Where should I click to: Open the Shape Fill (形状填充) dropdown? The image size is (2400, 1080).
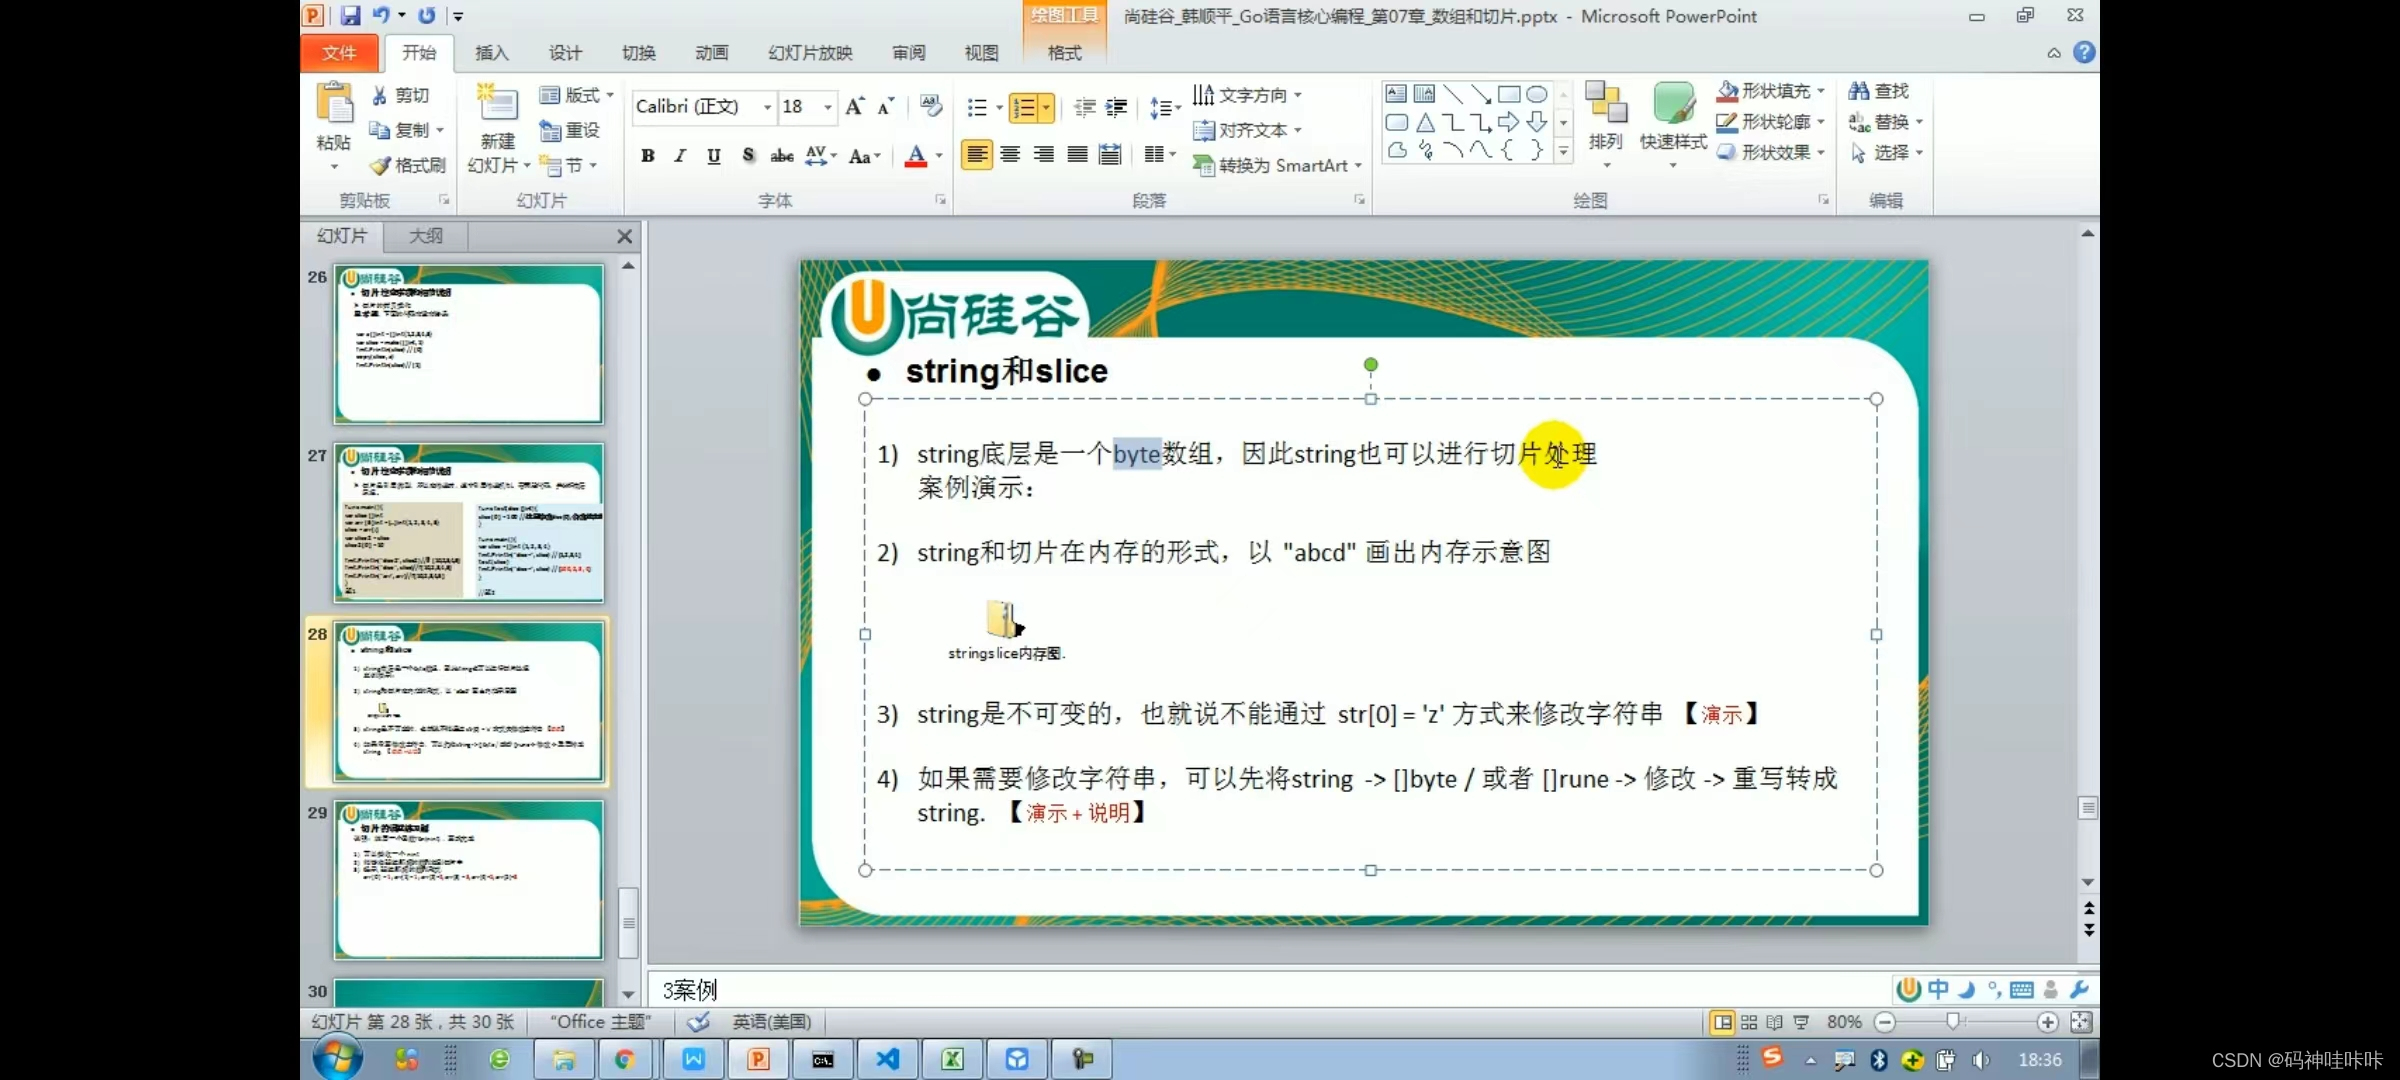tap(1771, 91)
